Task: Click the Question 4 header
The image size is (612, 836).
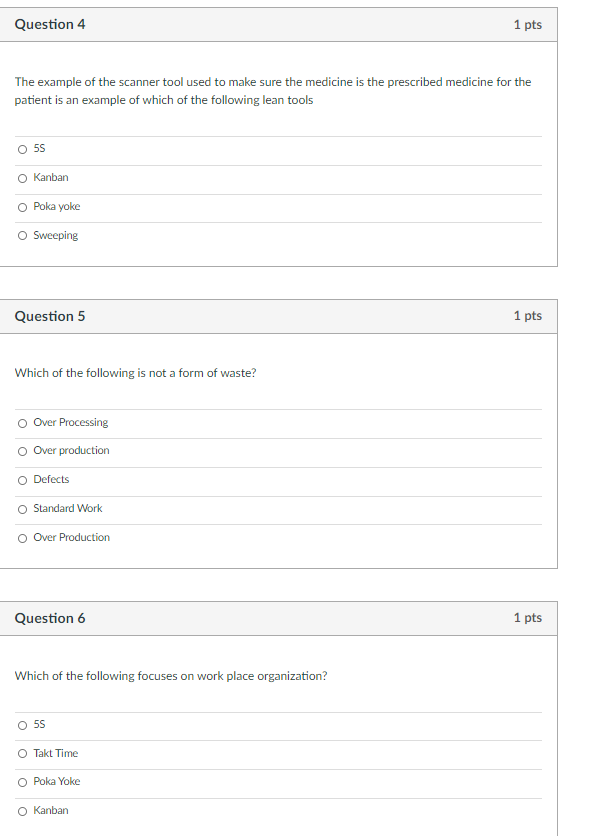Action: pos(49,24)
